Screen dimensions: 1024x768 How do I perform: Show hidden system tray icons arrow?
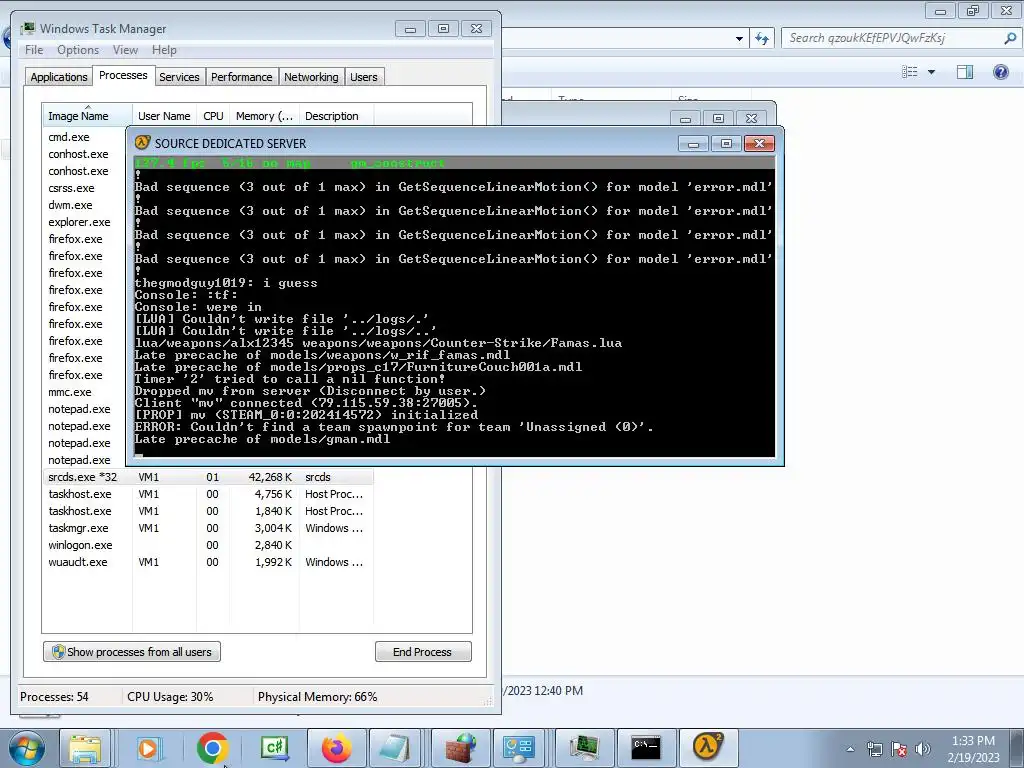point(850,749)
